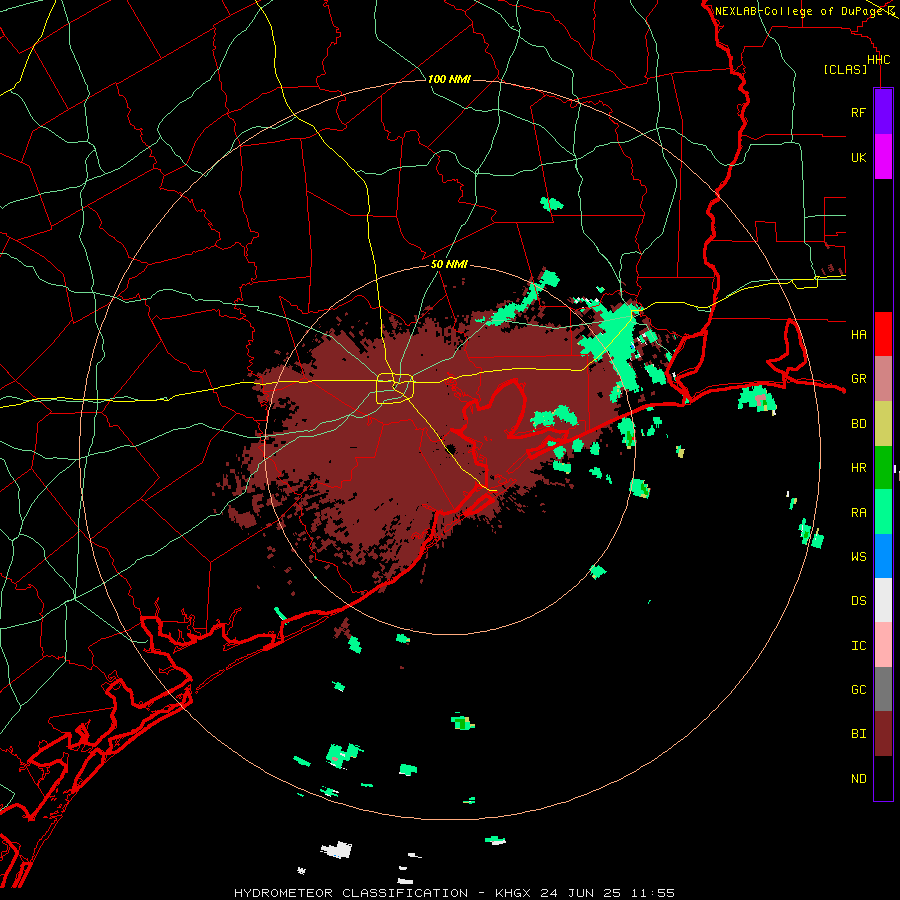The height and width of the screenshot is (900, 900).
Task: Click the HA legend label
Action: pyautogui.click(x=858, y=334)
